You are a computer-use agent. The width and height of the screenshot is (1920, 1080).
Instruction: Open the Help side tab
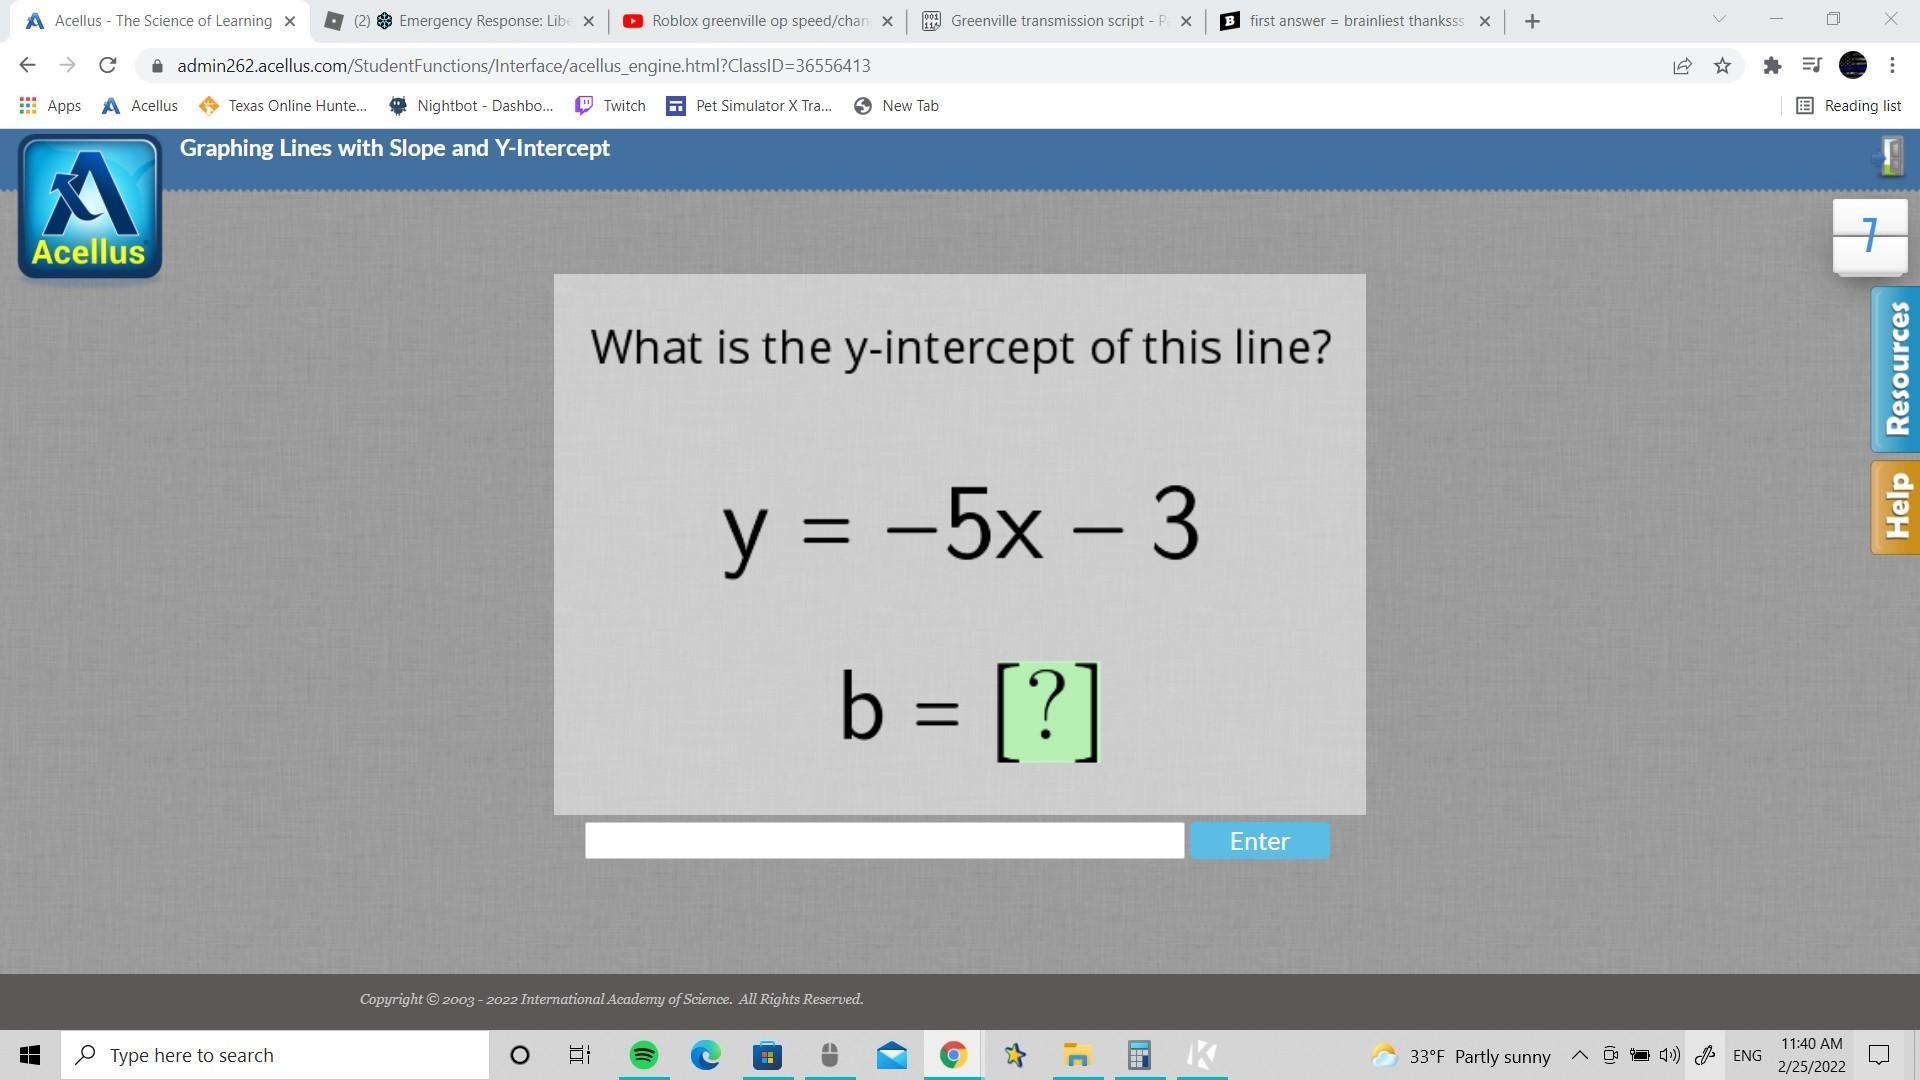point(1896,507)
